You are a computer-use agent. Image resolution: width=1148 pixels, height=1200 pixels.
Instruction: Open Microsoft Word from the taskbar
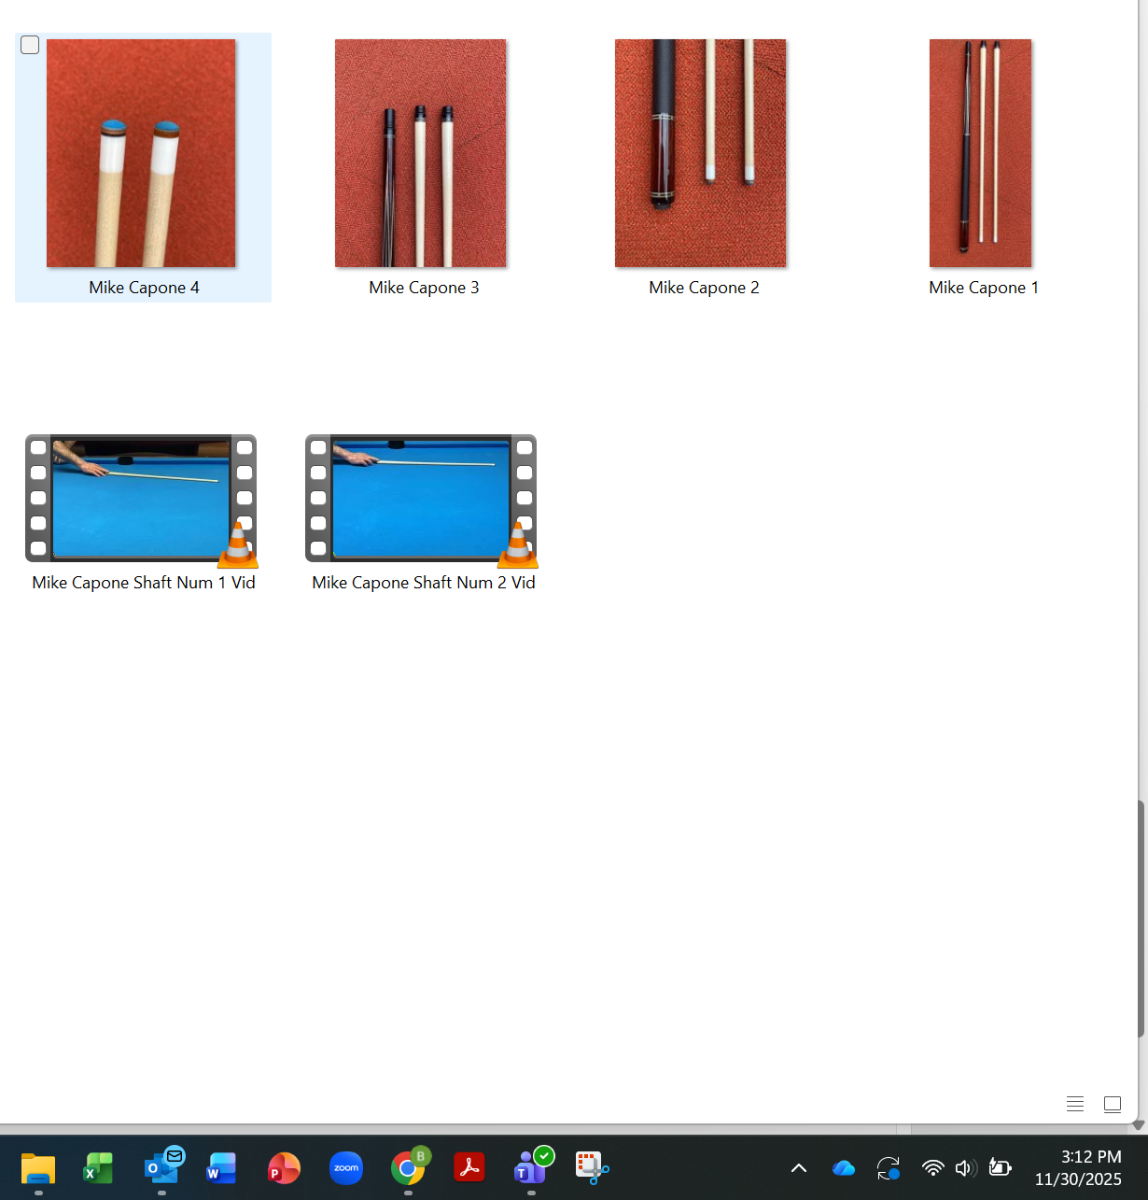point(221,1168)
